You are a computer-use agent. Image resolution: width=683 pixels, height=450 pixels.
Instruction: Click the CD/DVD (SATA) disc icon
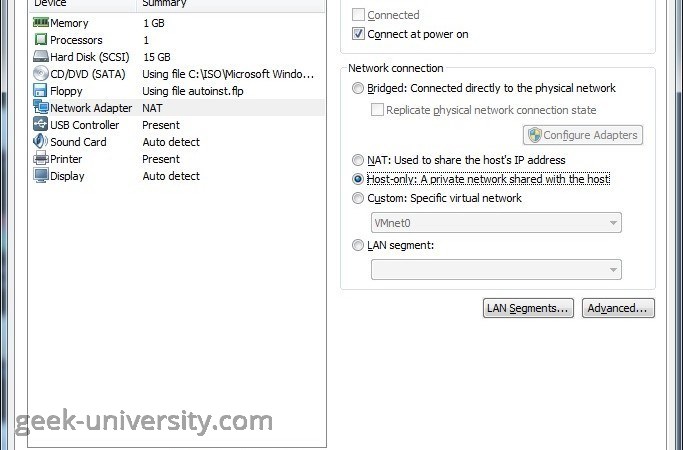point(41,74)
